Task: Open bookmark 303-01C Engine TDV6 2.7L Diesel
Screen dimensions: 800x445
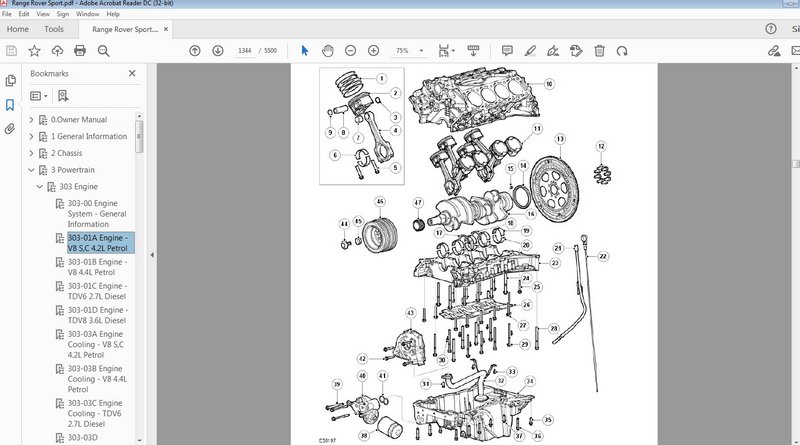Action: click(97, 291)
